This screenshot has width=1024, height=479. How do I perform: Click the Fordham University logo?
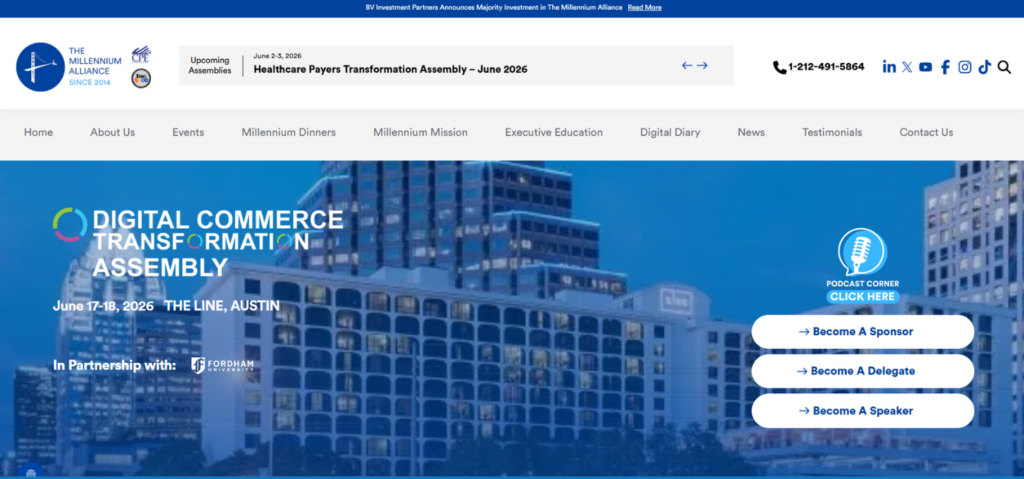(223, 365)
